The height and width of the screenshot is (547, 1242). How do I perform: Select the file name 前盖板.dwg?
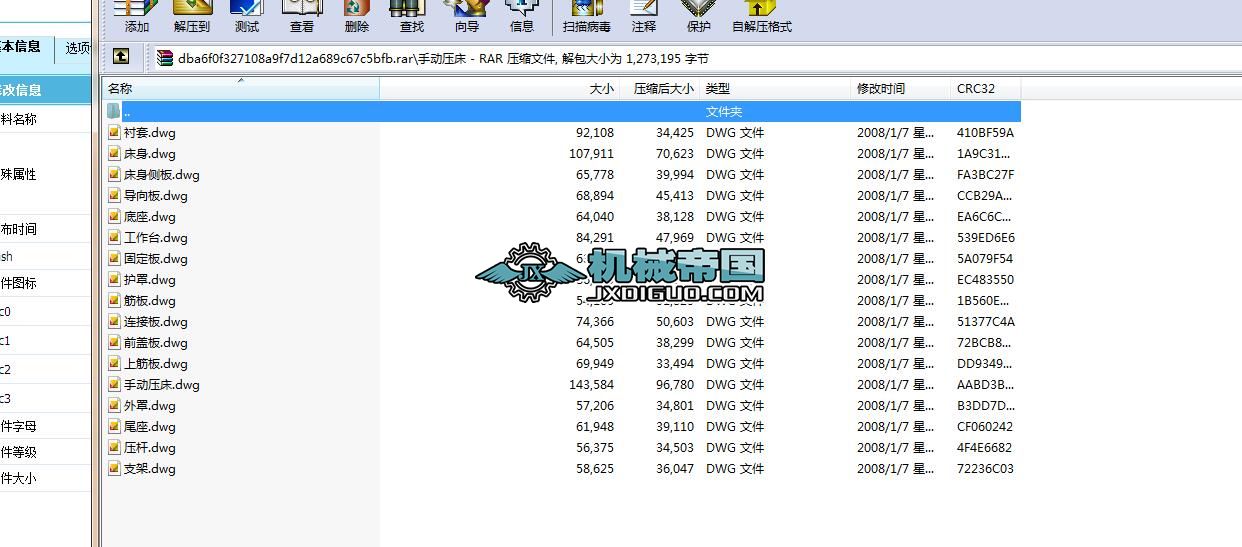click(x=155, y=342)
